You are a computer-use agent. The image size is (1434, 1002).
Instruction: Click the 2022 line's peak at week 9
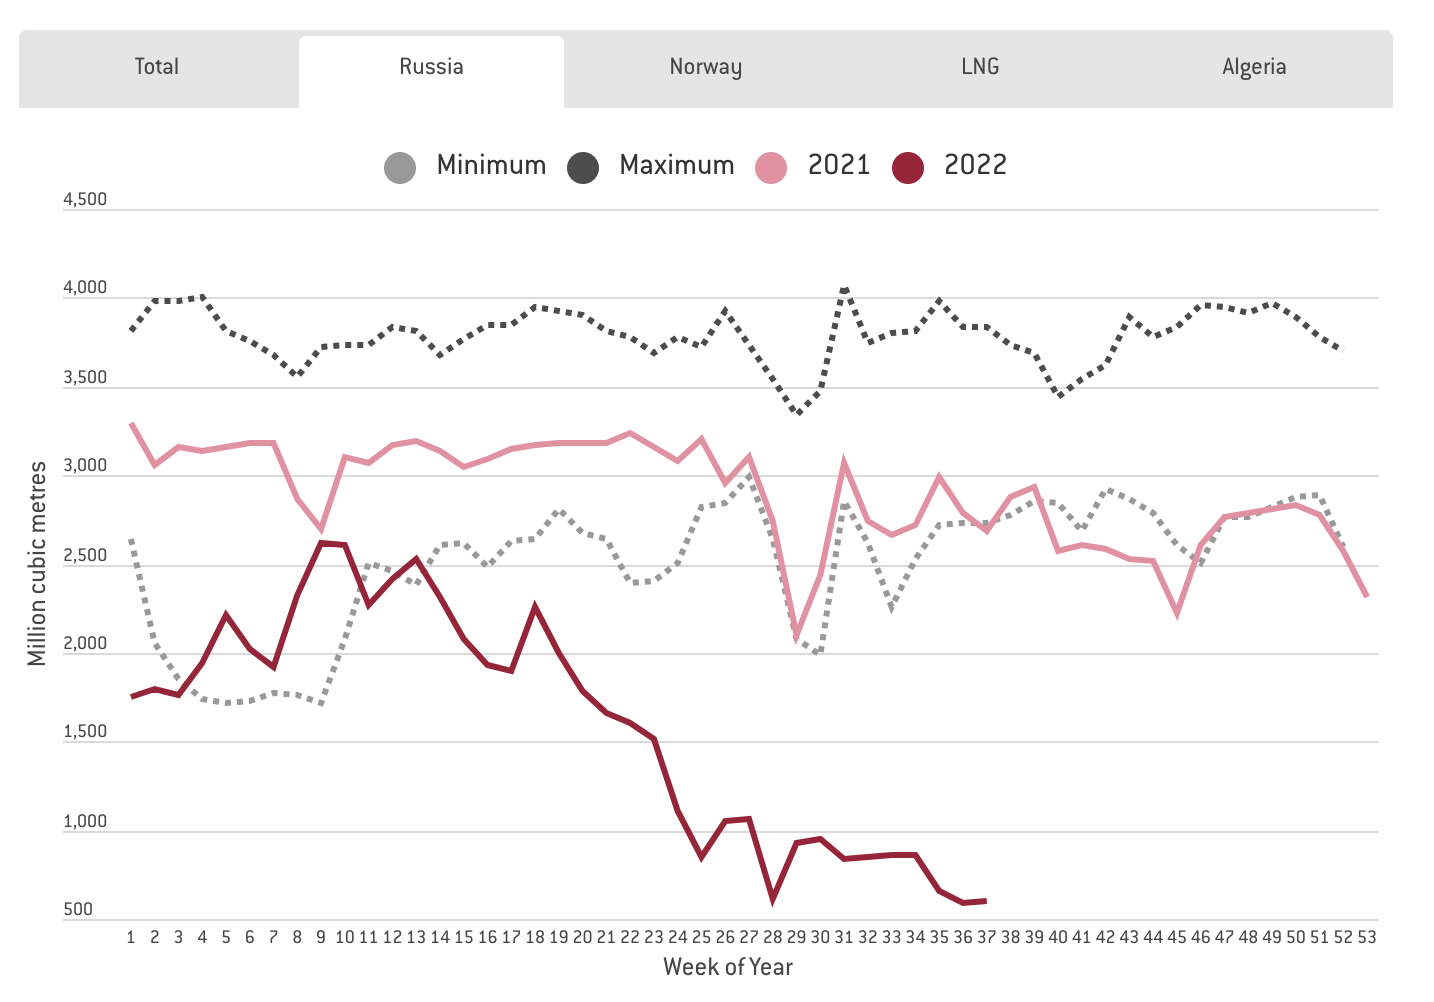321,542
